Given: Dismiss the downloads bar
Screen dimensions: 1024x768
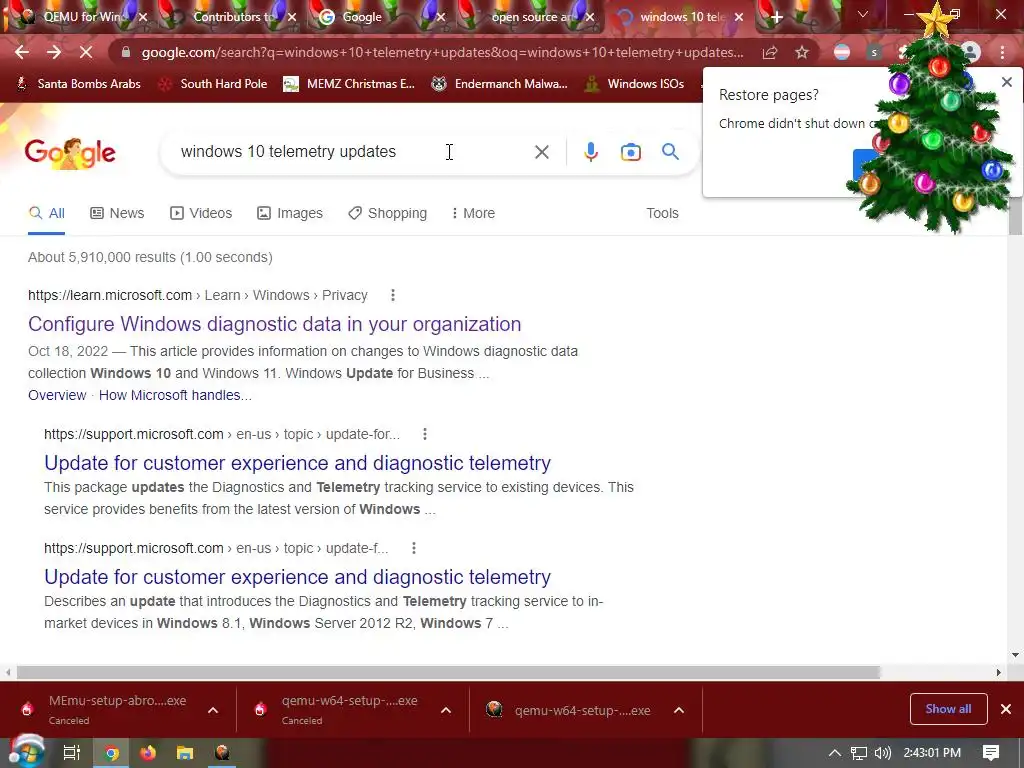Looking at the screenshot, I should point(1006,709).
